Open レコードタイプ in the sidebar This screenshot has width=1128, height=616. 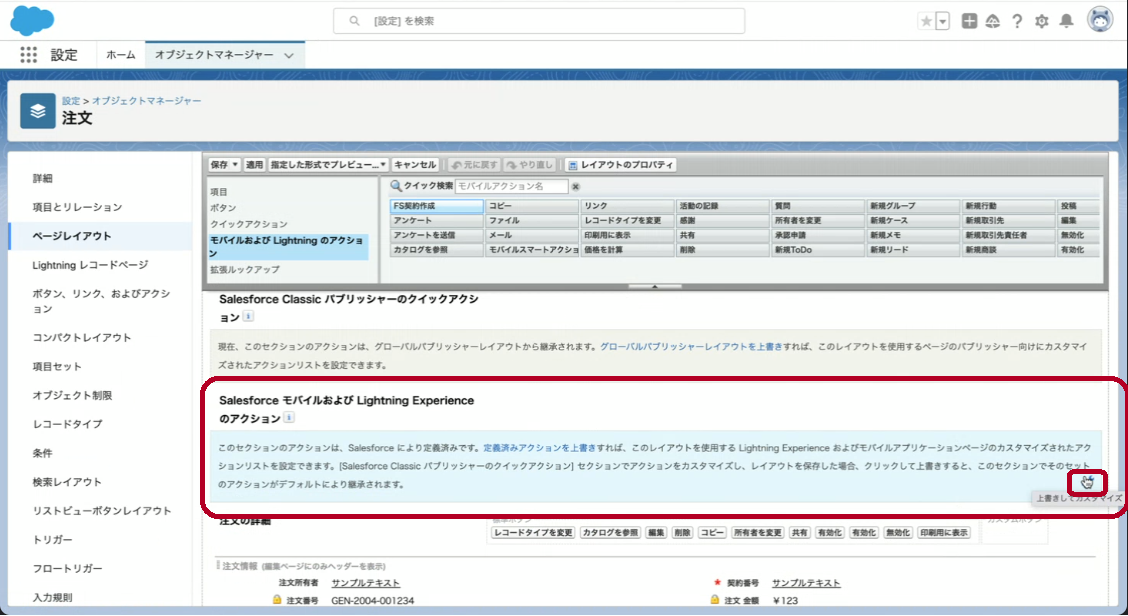point(67,424)
